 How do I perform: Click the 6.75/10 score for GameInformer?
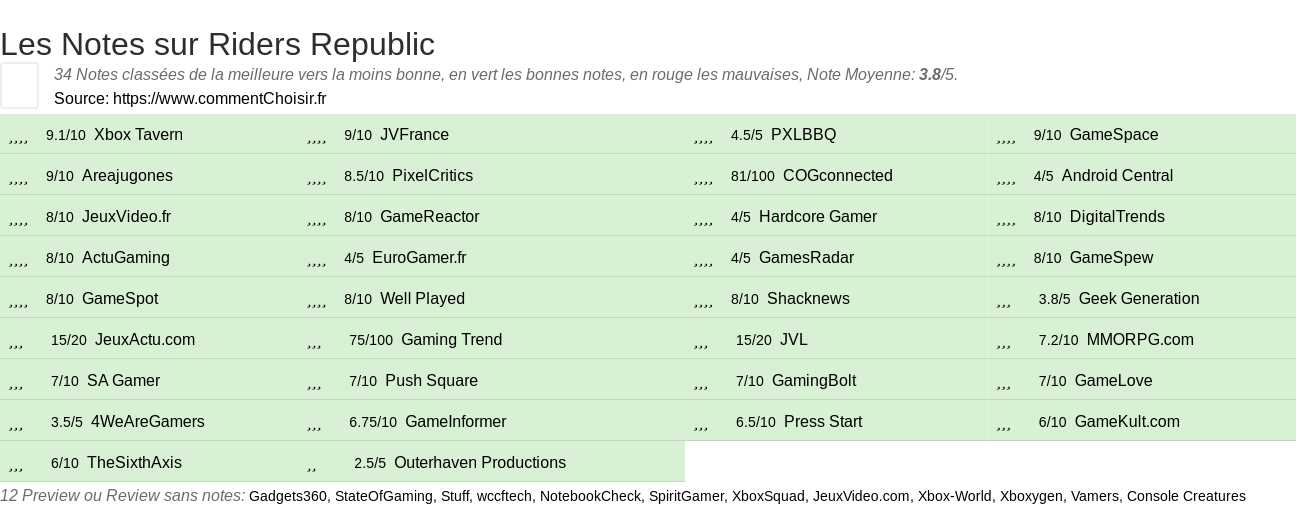373,422
